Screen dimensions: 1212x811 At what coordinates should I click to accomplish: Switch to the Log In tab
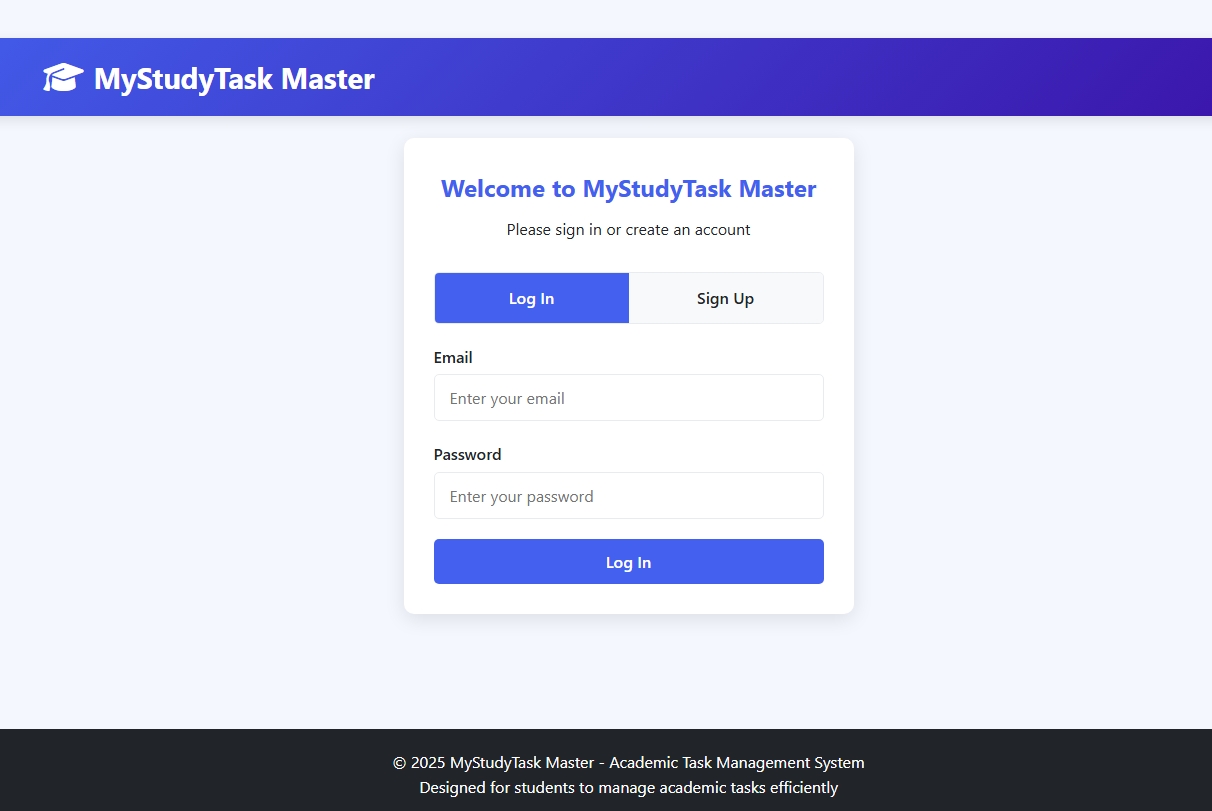531,298
